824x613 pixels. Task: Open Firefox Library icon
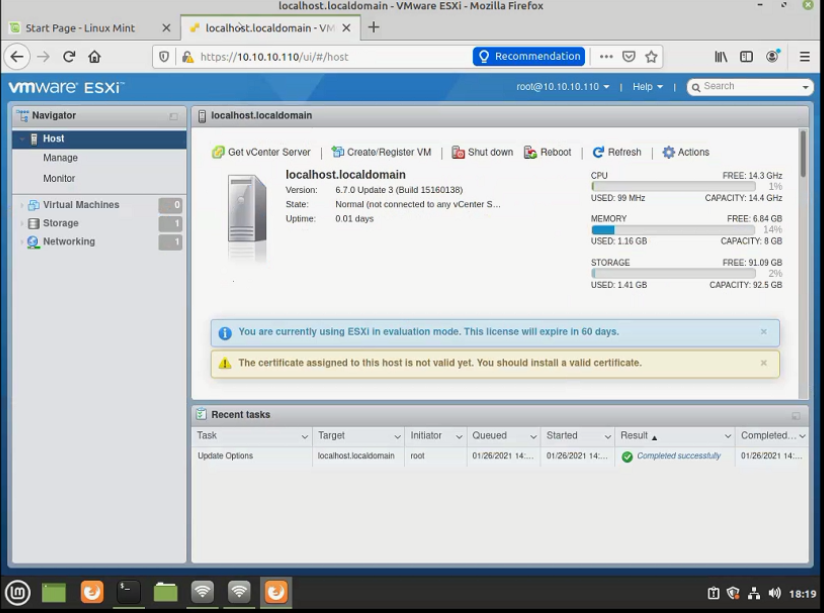click(x=720, y=57)
